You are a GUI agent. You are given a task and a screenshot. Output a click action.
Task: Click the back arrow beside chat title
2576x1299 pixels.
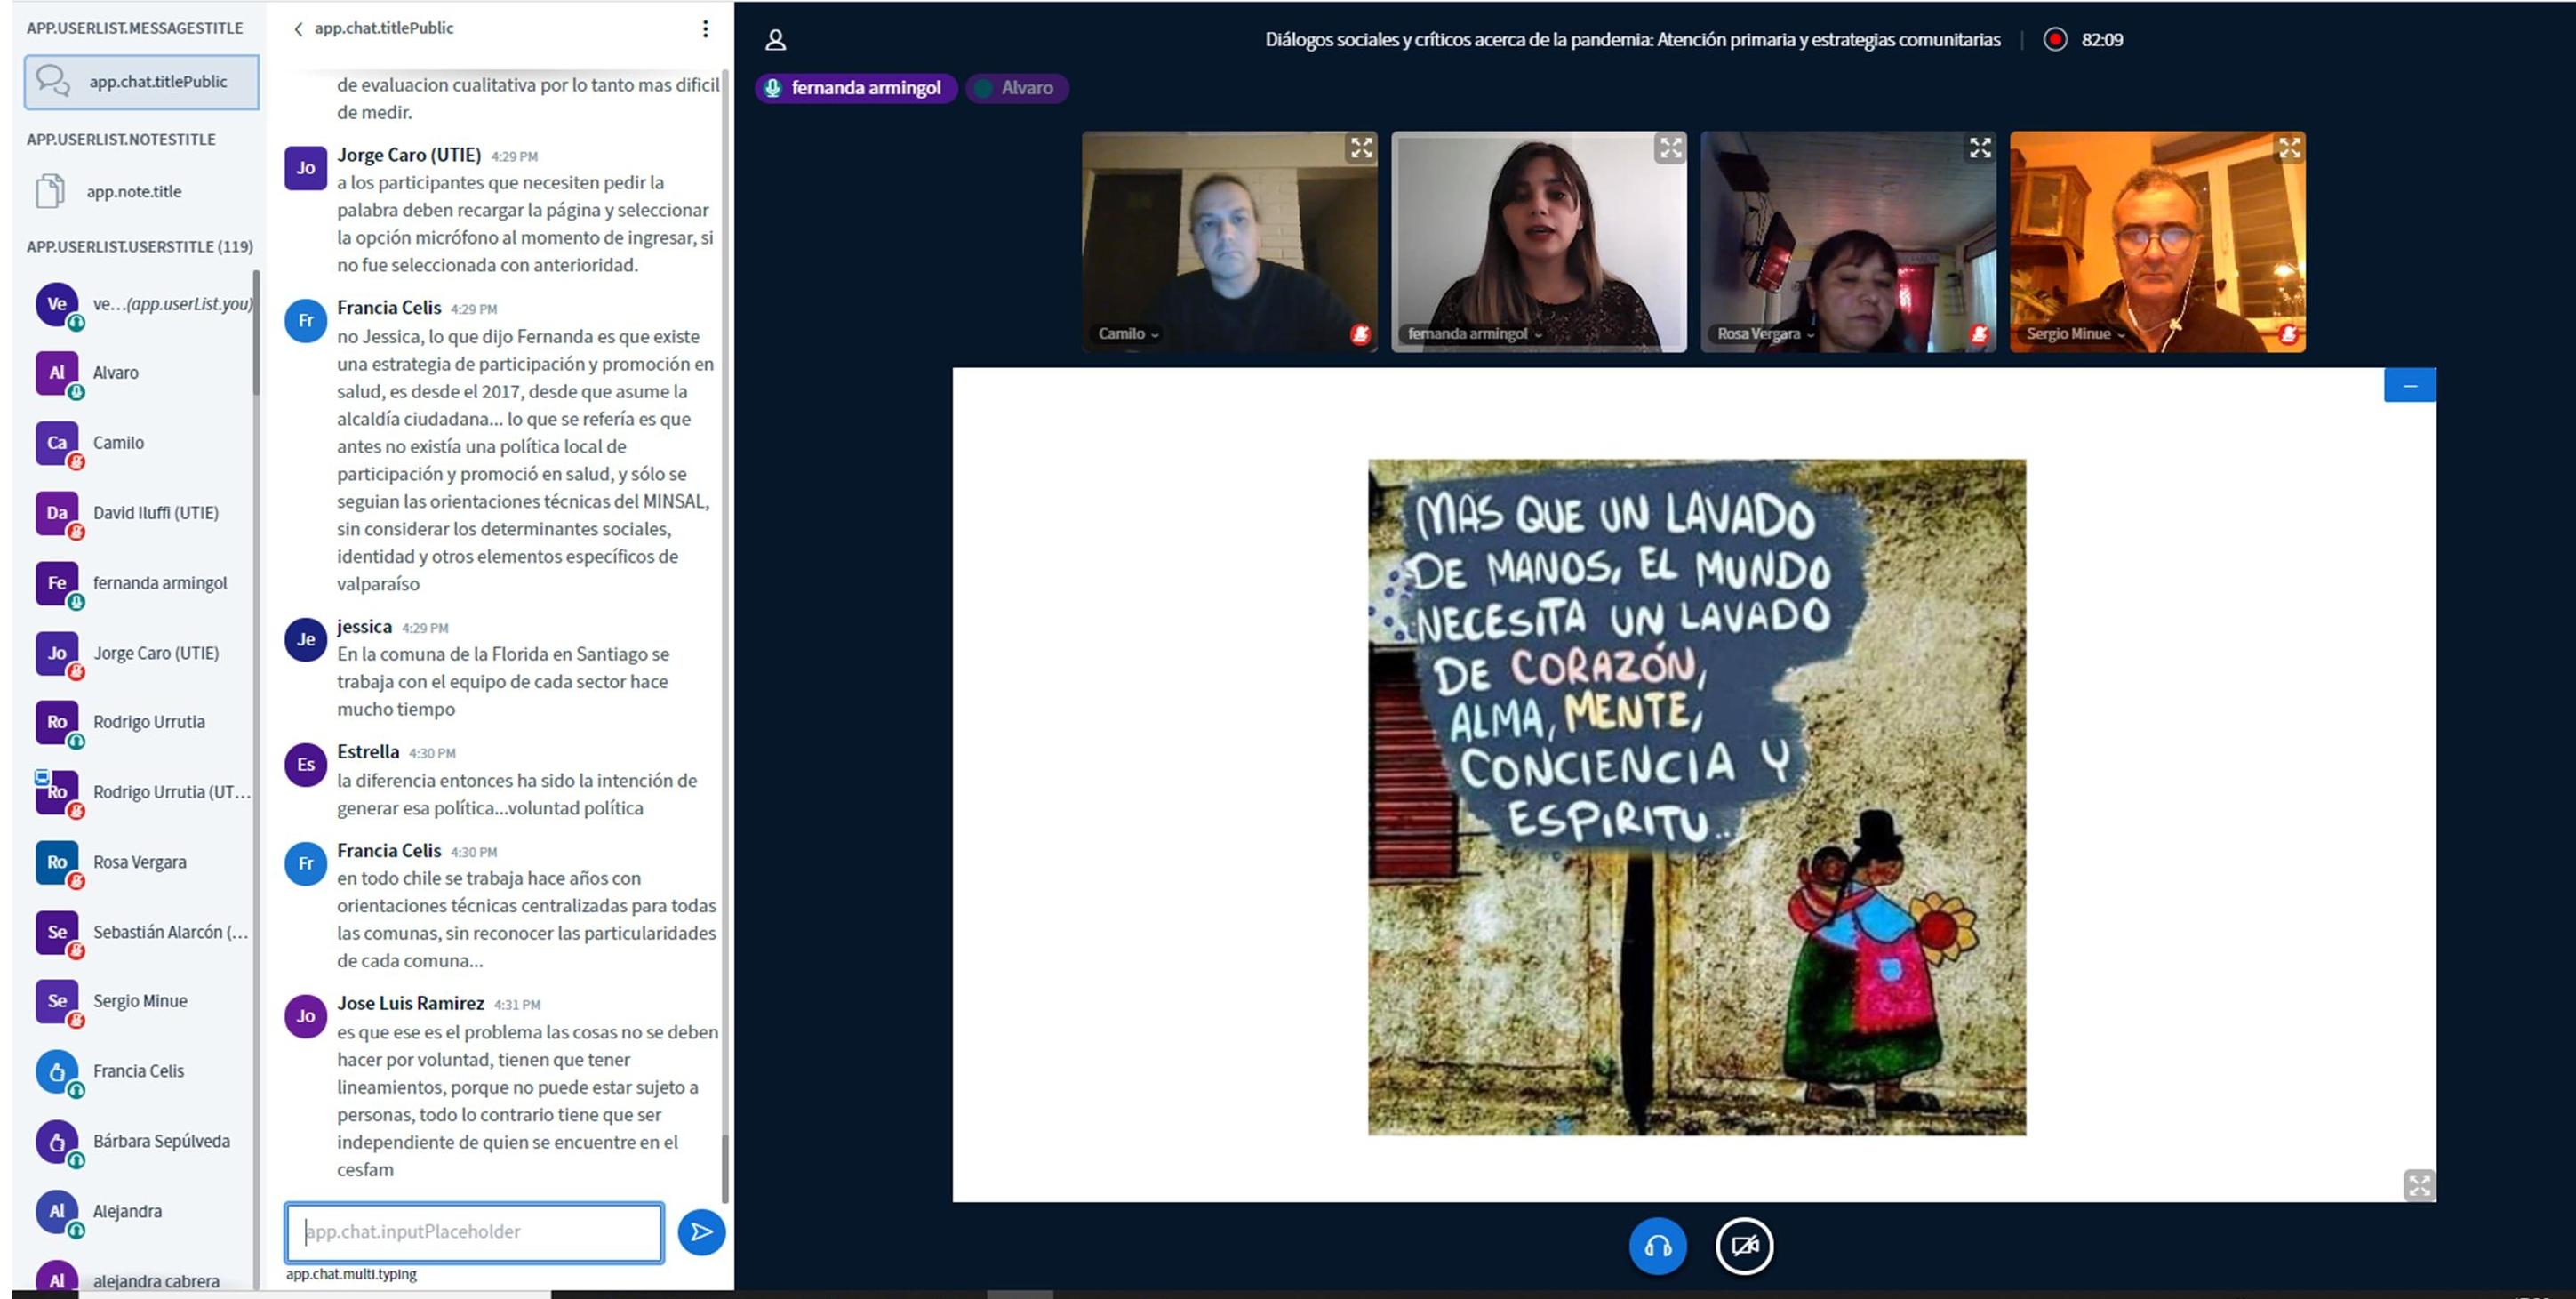[x=298, y=29]
